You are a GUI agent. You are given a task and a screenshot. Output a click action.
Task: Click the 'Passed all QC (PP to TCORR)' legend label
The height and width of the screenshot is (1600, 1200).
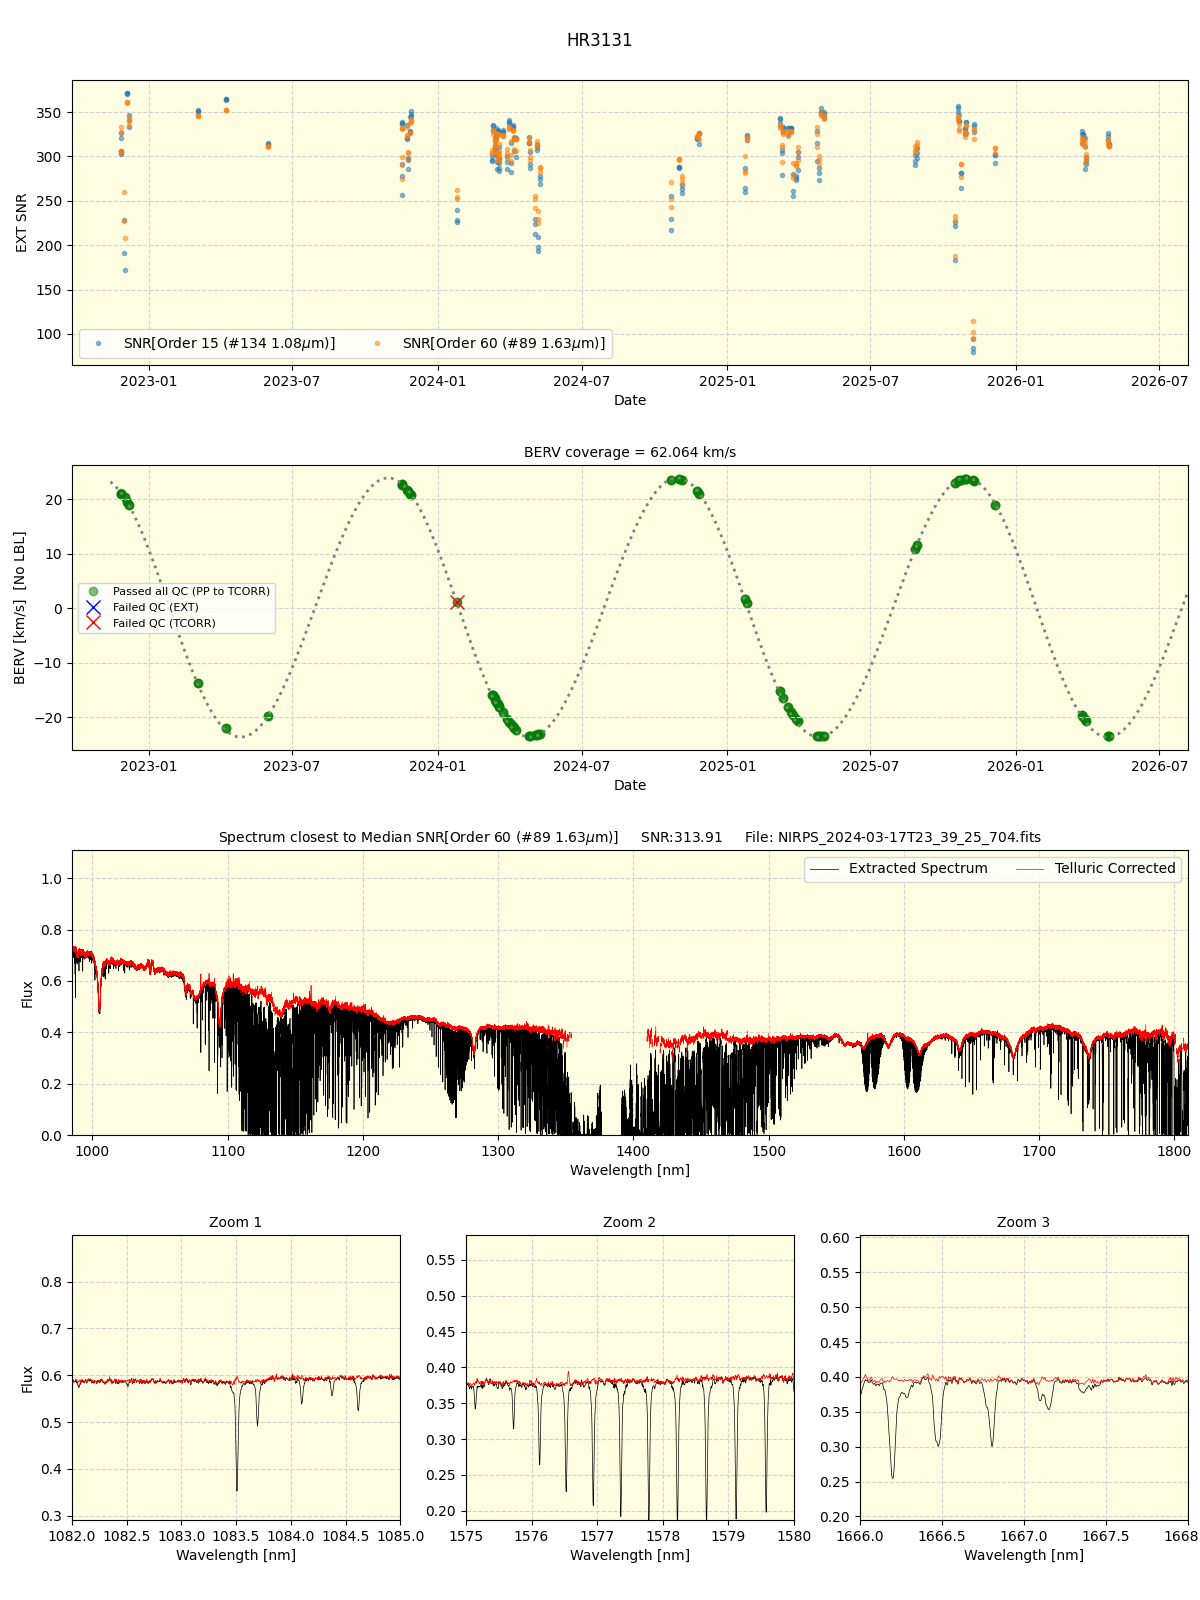pos(191,592)
